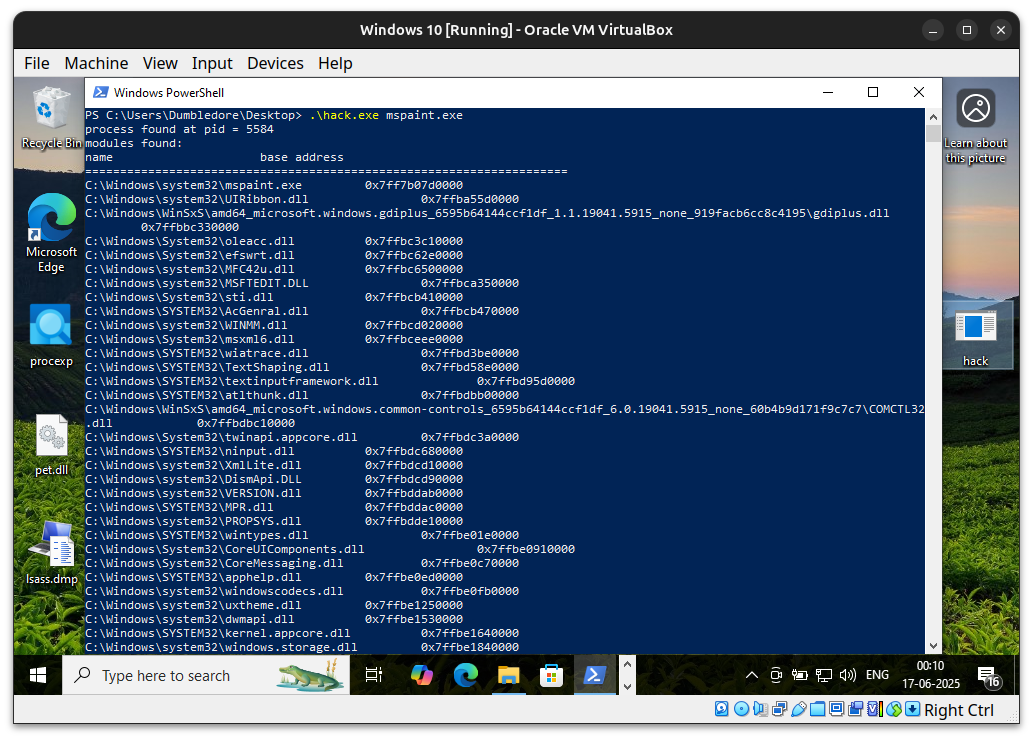Click the UIRibbon.dll module row
The width and height of the screenshot is (1033, 740).
point(302,199)
